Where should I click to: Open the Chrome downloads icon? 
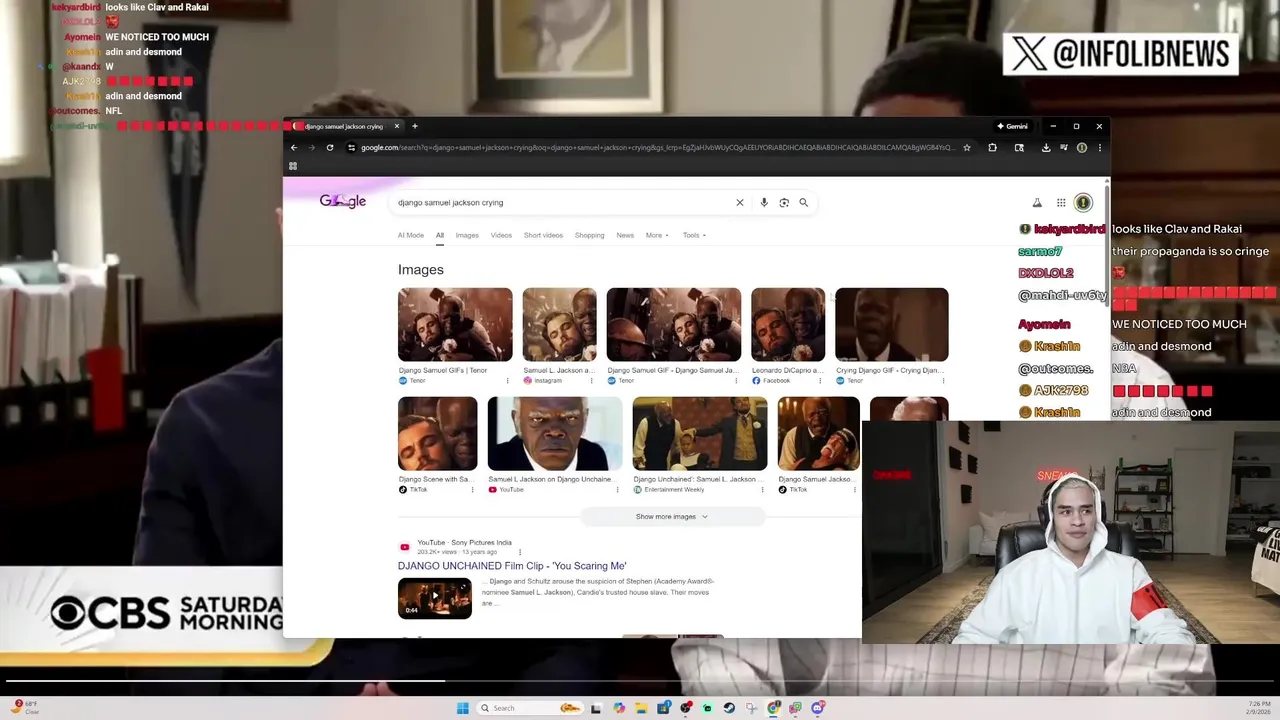click(1045, 148)
